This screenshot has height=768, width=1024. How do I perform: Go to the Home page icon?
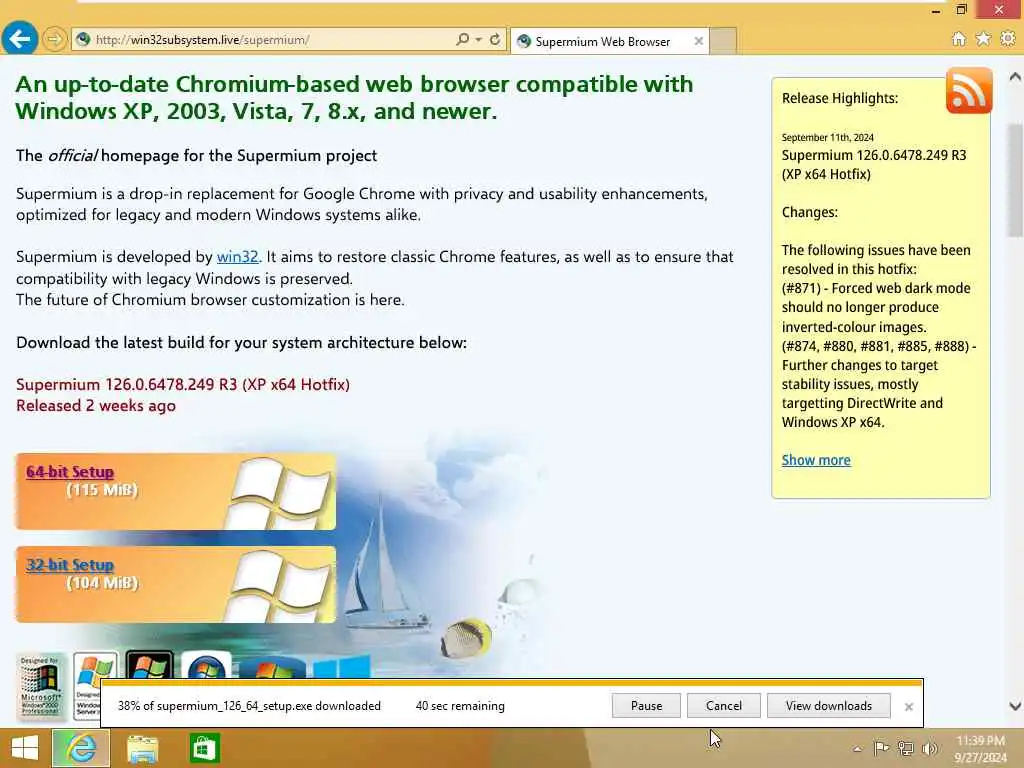point(958,39)
